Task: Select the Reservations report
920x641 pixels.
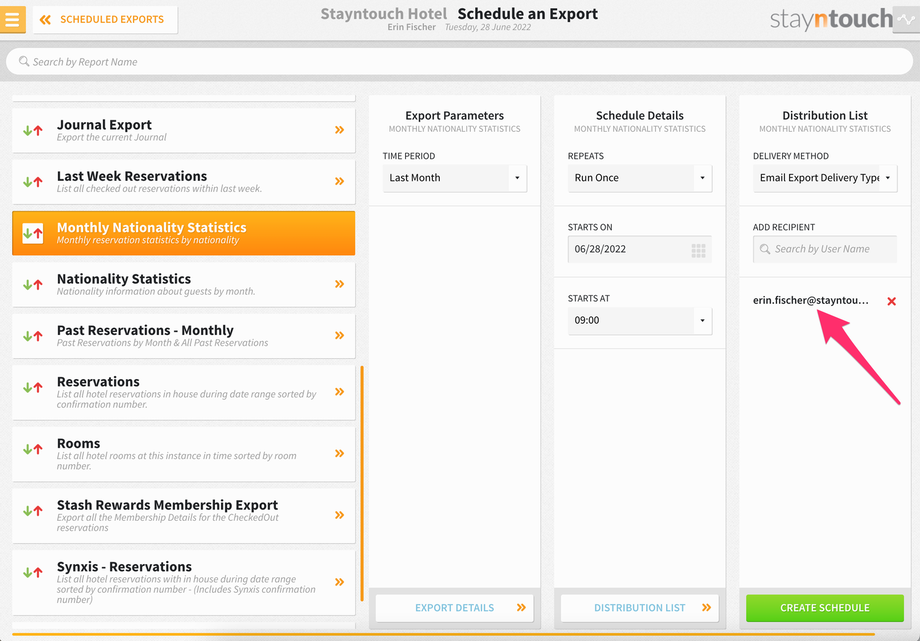Action: [x=184, y=392]
